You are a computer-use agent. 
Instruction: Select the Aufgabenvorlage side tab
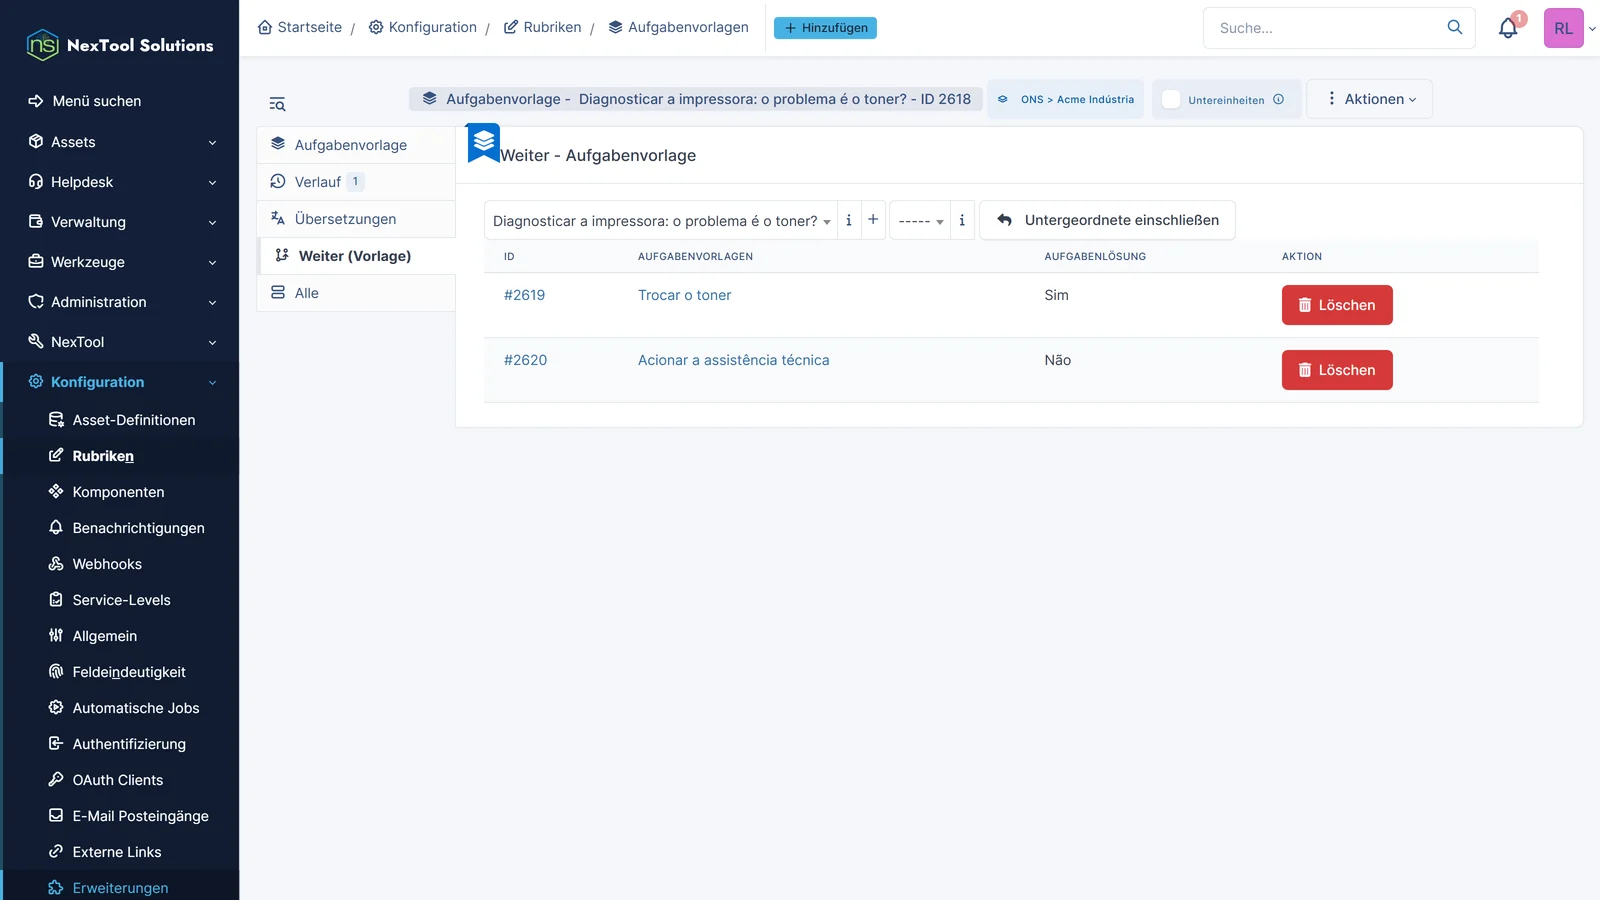coord(356,145)
